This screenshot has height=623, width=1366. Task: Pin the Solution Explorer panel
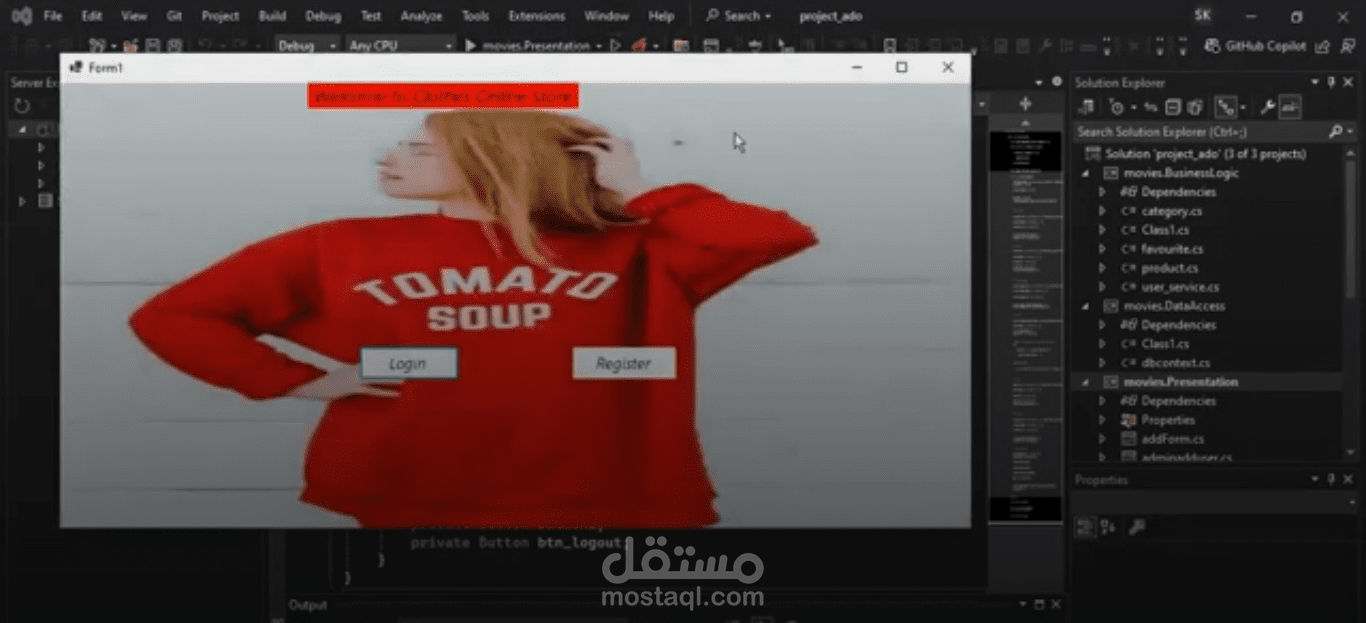(1330, 82)
